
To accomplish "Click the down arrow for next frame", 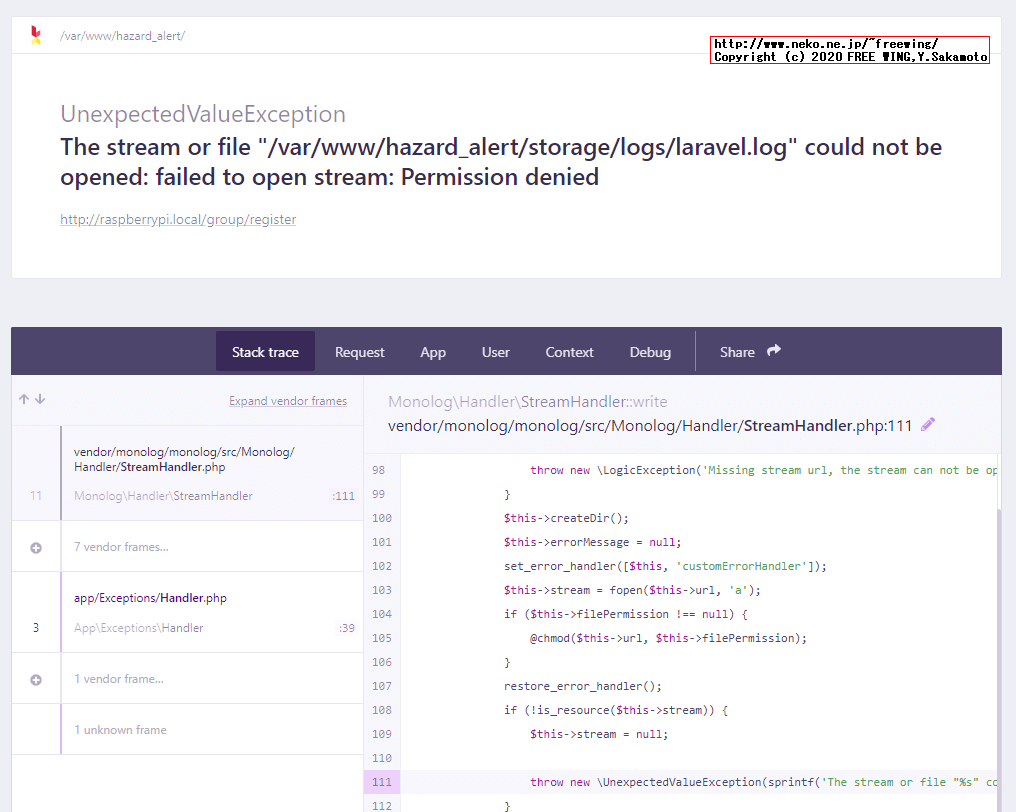I will [x=40, y=399].
